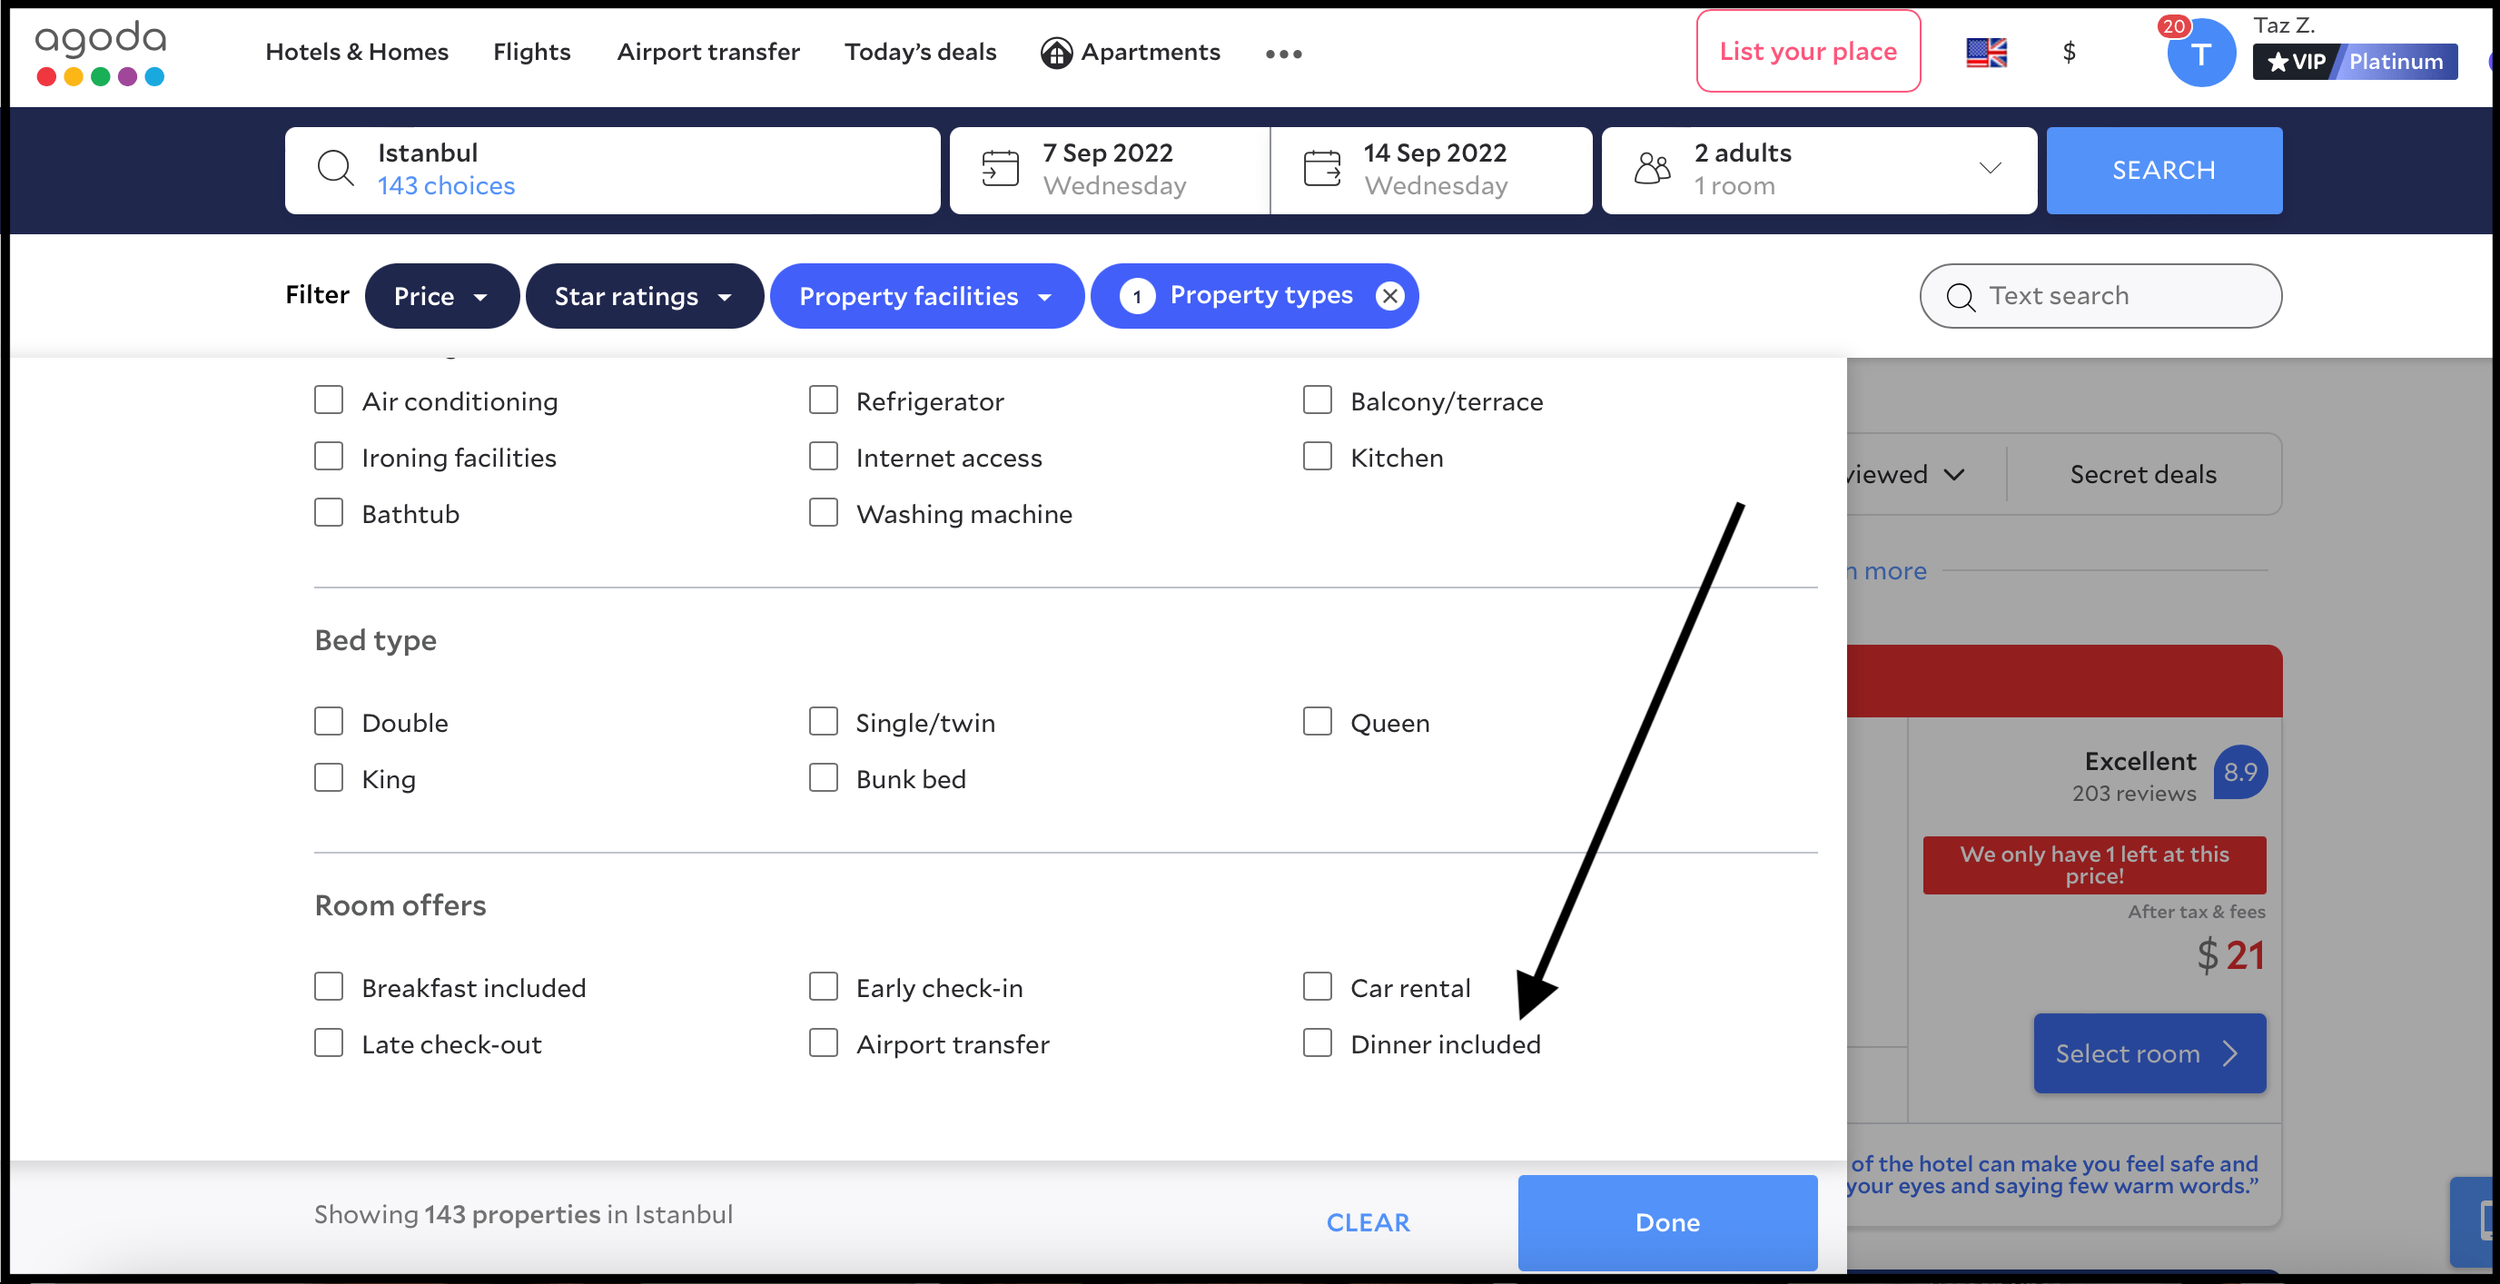
Task: Expand the Star ratings dropdown
Action: click(644, 296)
